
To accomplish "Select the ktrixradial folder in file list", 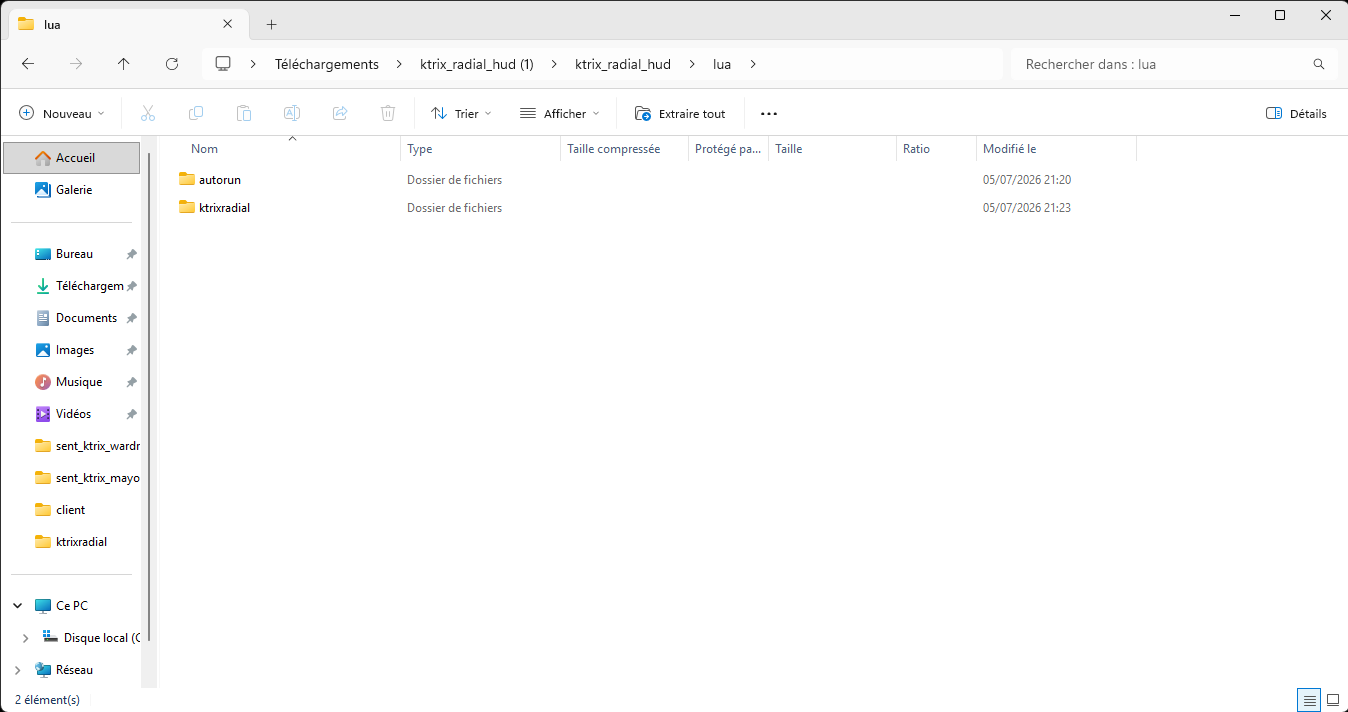I will pos(224,208).
